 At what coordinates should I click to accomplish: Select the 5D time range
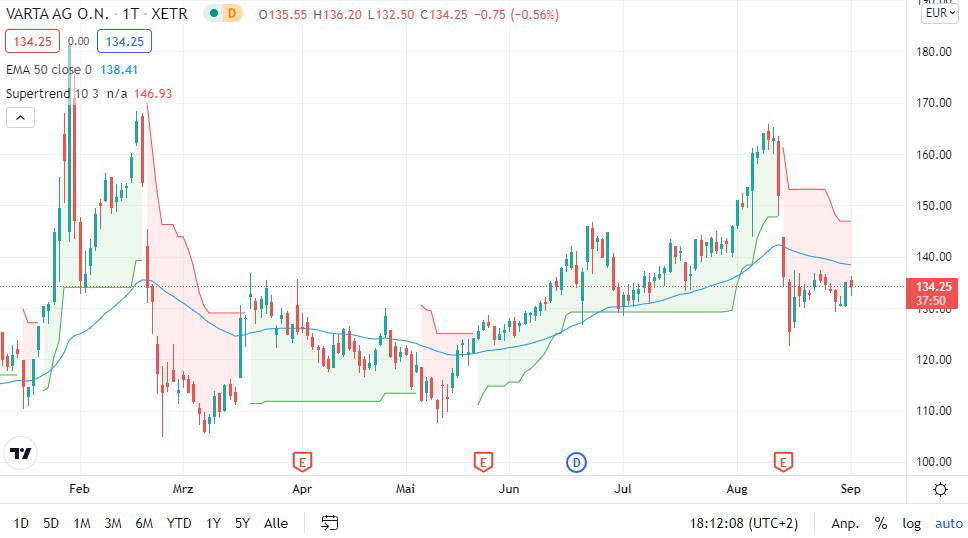pyautogui.click(x=51, y=523)
